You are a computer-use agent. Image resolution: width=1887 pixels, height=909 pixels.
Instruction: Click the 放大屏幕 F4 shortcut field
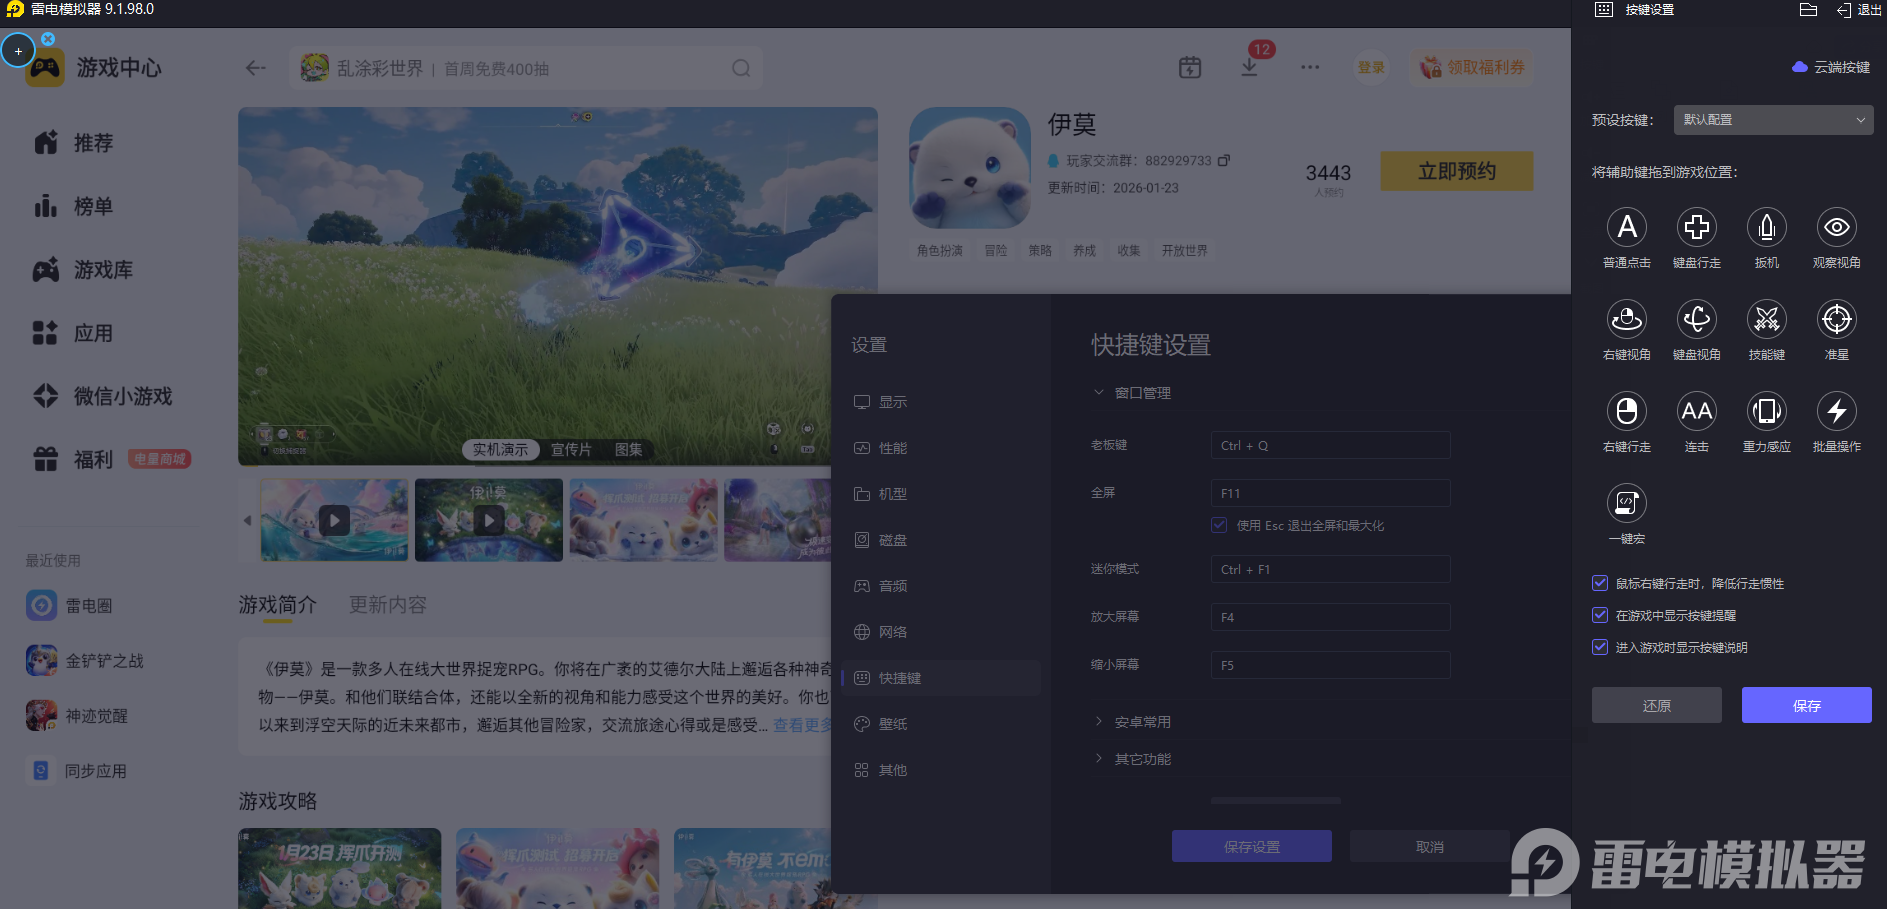1331,617
